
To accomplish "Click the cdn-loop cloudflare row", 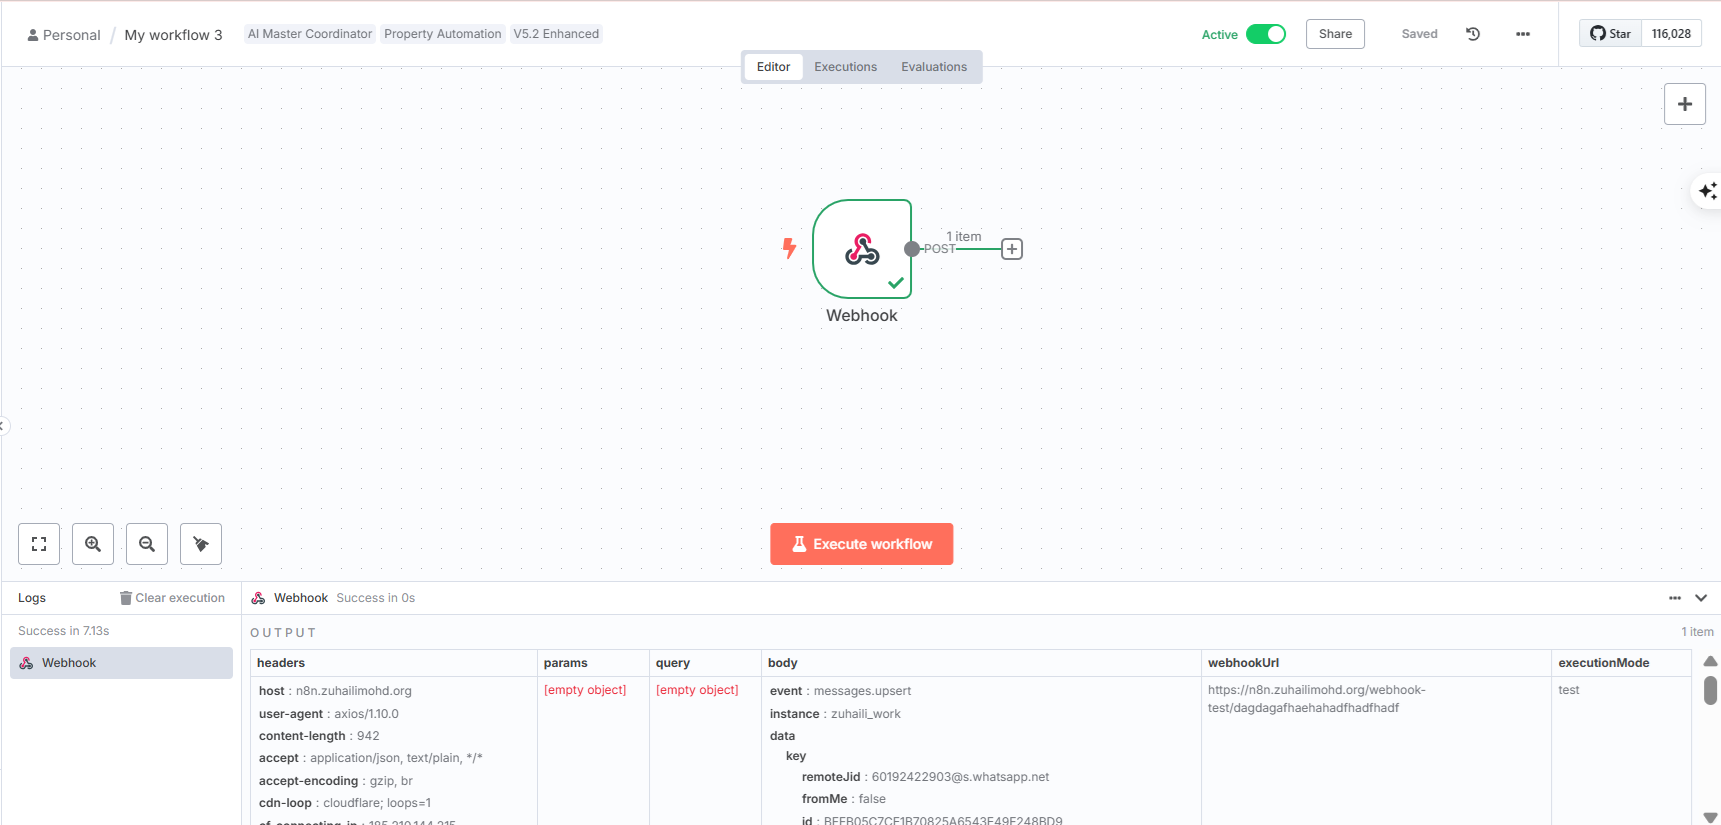I will click(344, 803).
